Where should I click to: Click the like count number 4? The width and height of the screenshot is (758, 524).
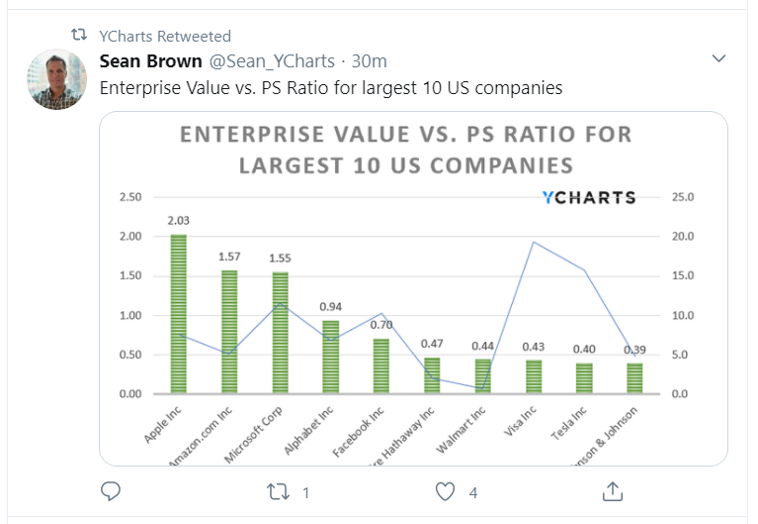pos(472,492)
